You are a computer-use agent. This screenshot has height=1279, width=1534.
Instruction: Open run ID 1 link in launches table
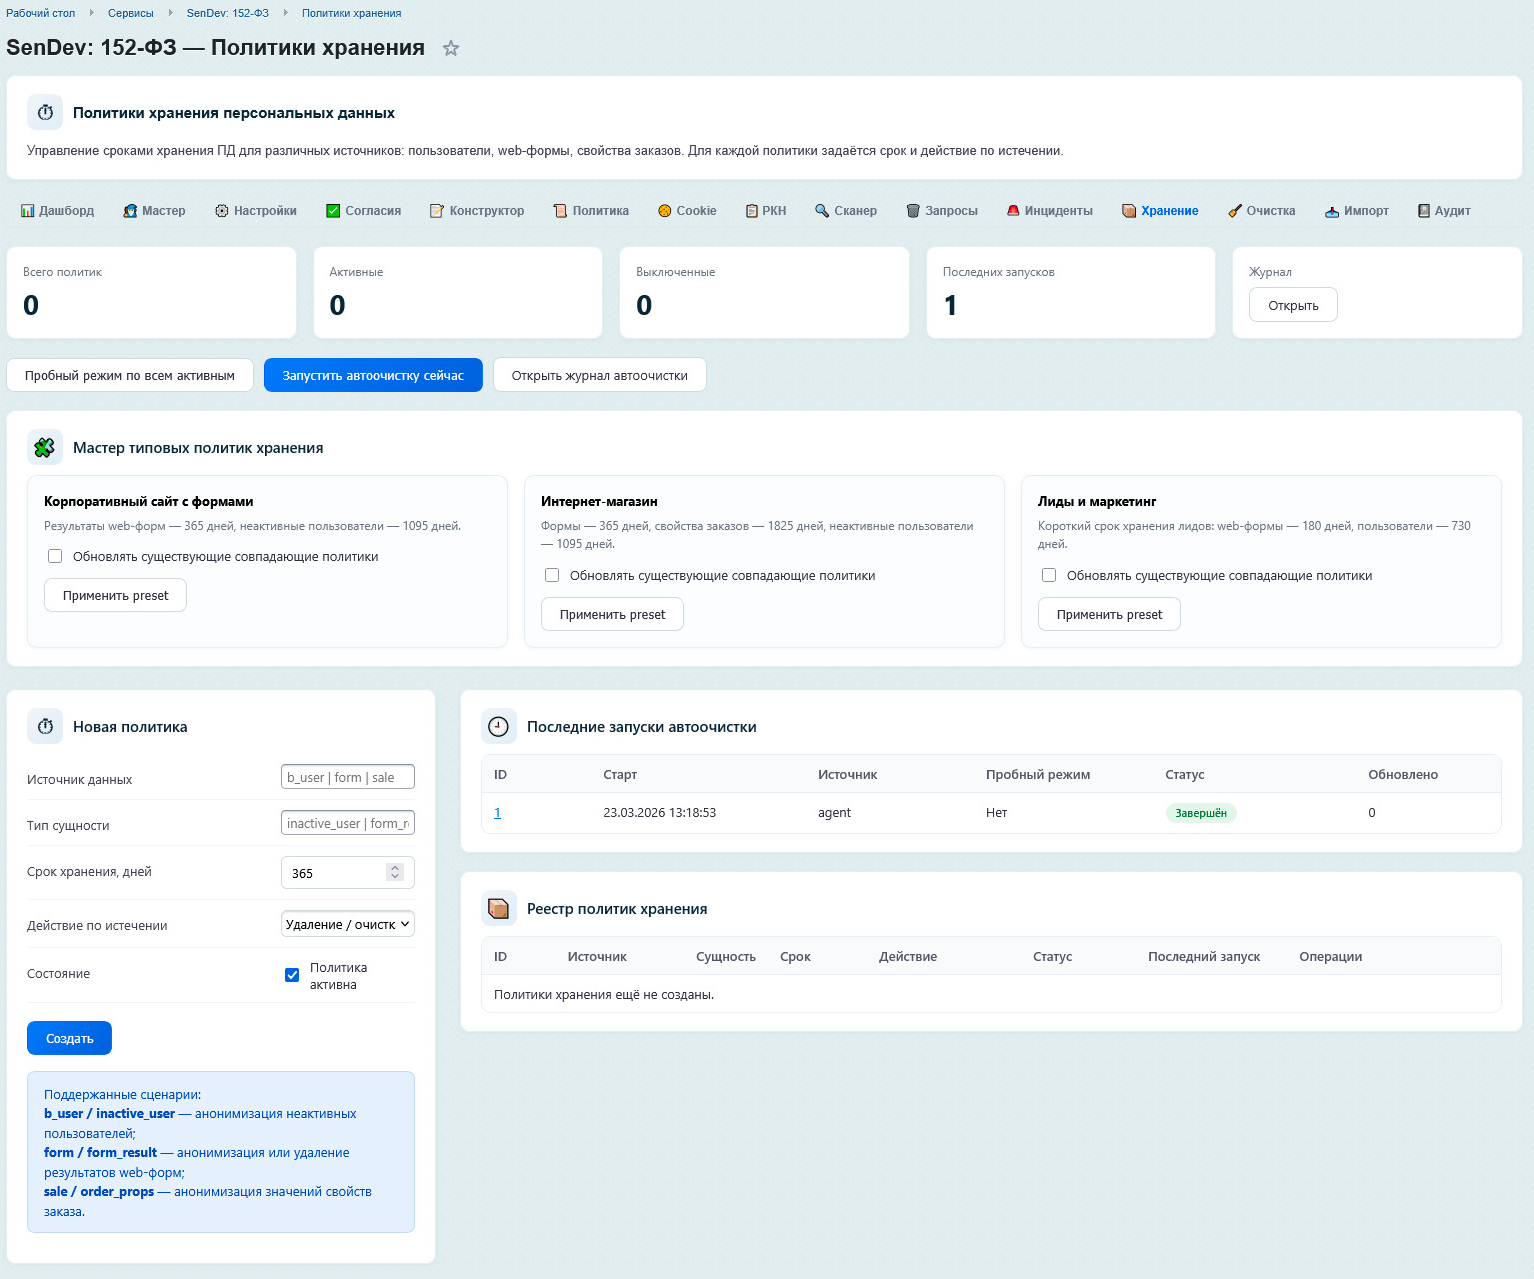(497, 813)
